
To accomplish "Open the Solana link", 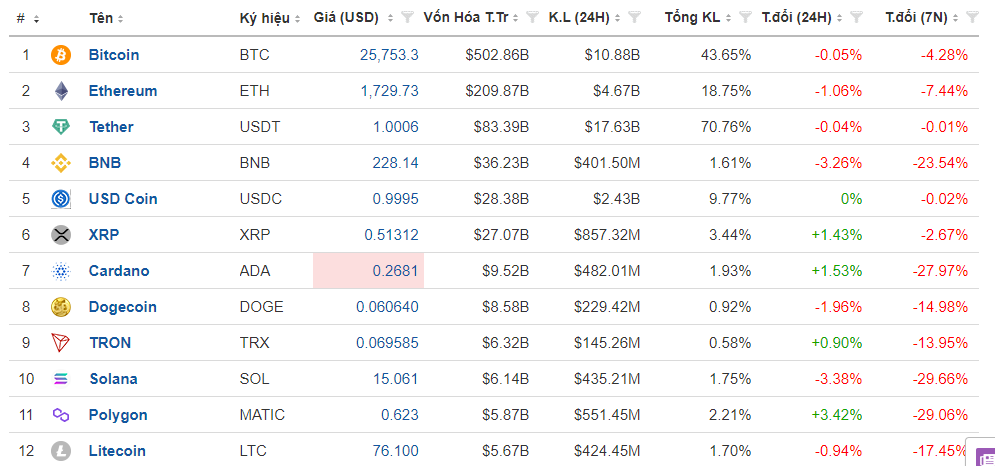I will coord(114,379).
